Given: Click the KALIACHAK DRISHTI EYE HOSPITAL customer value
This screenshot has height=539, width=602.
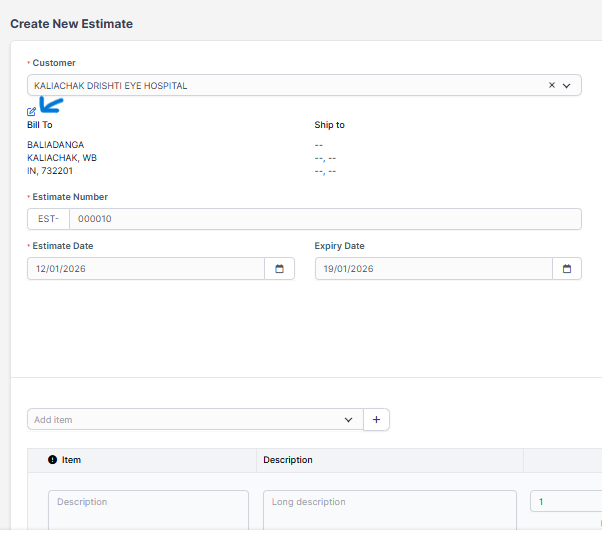Looking at the screenshot, I should [x=111, y=86].
